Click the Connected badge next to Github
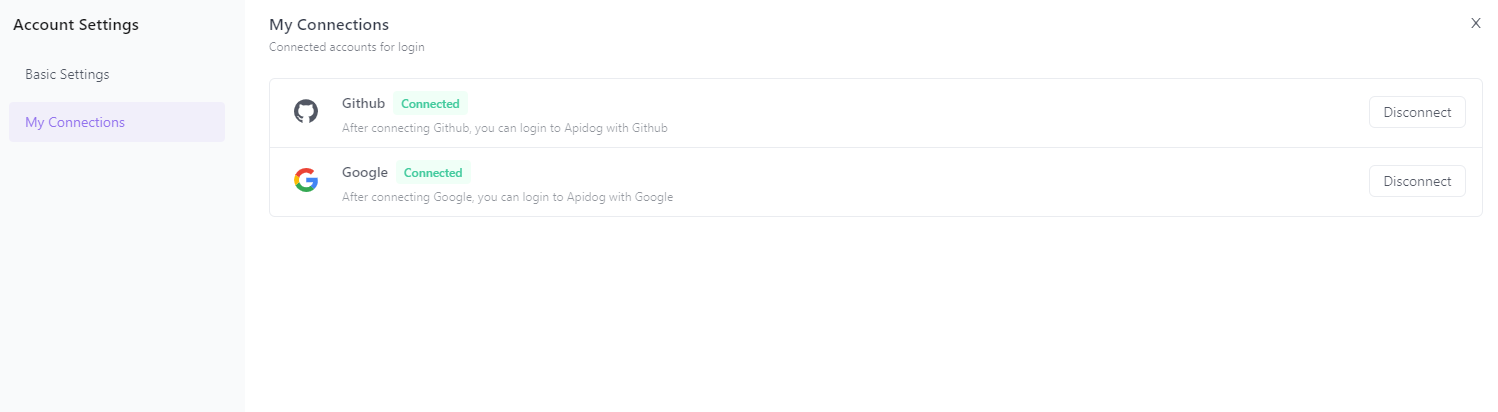 point(430,104)
